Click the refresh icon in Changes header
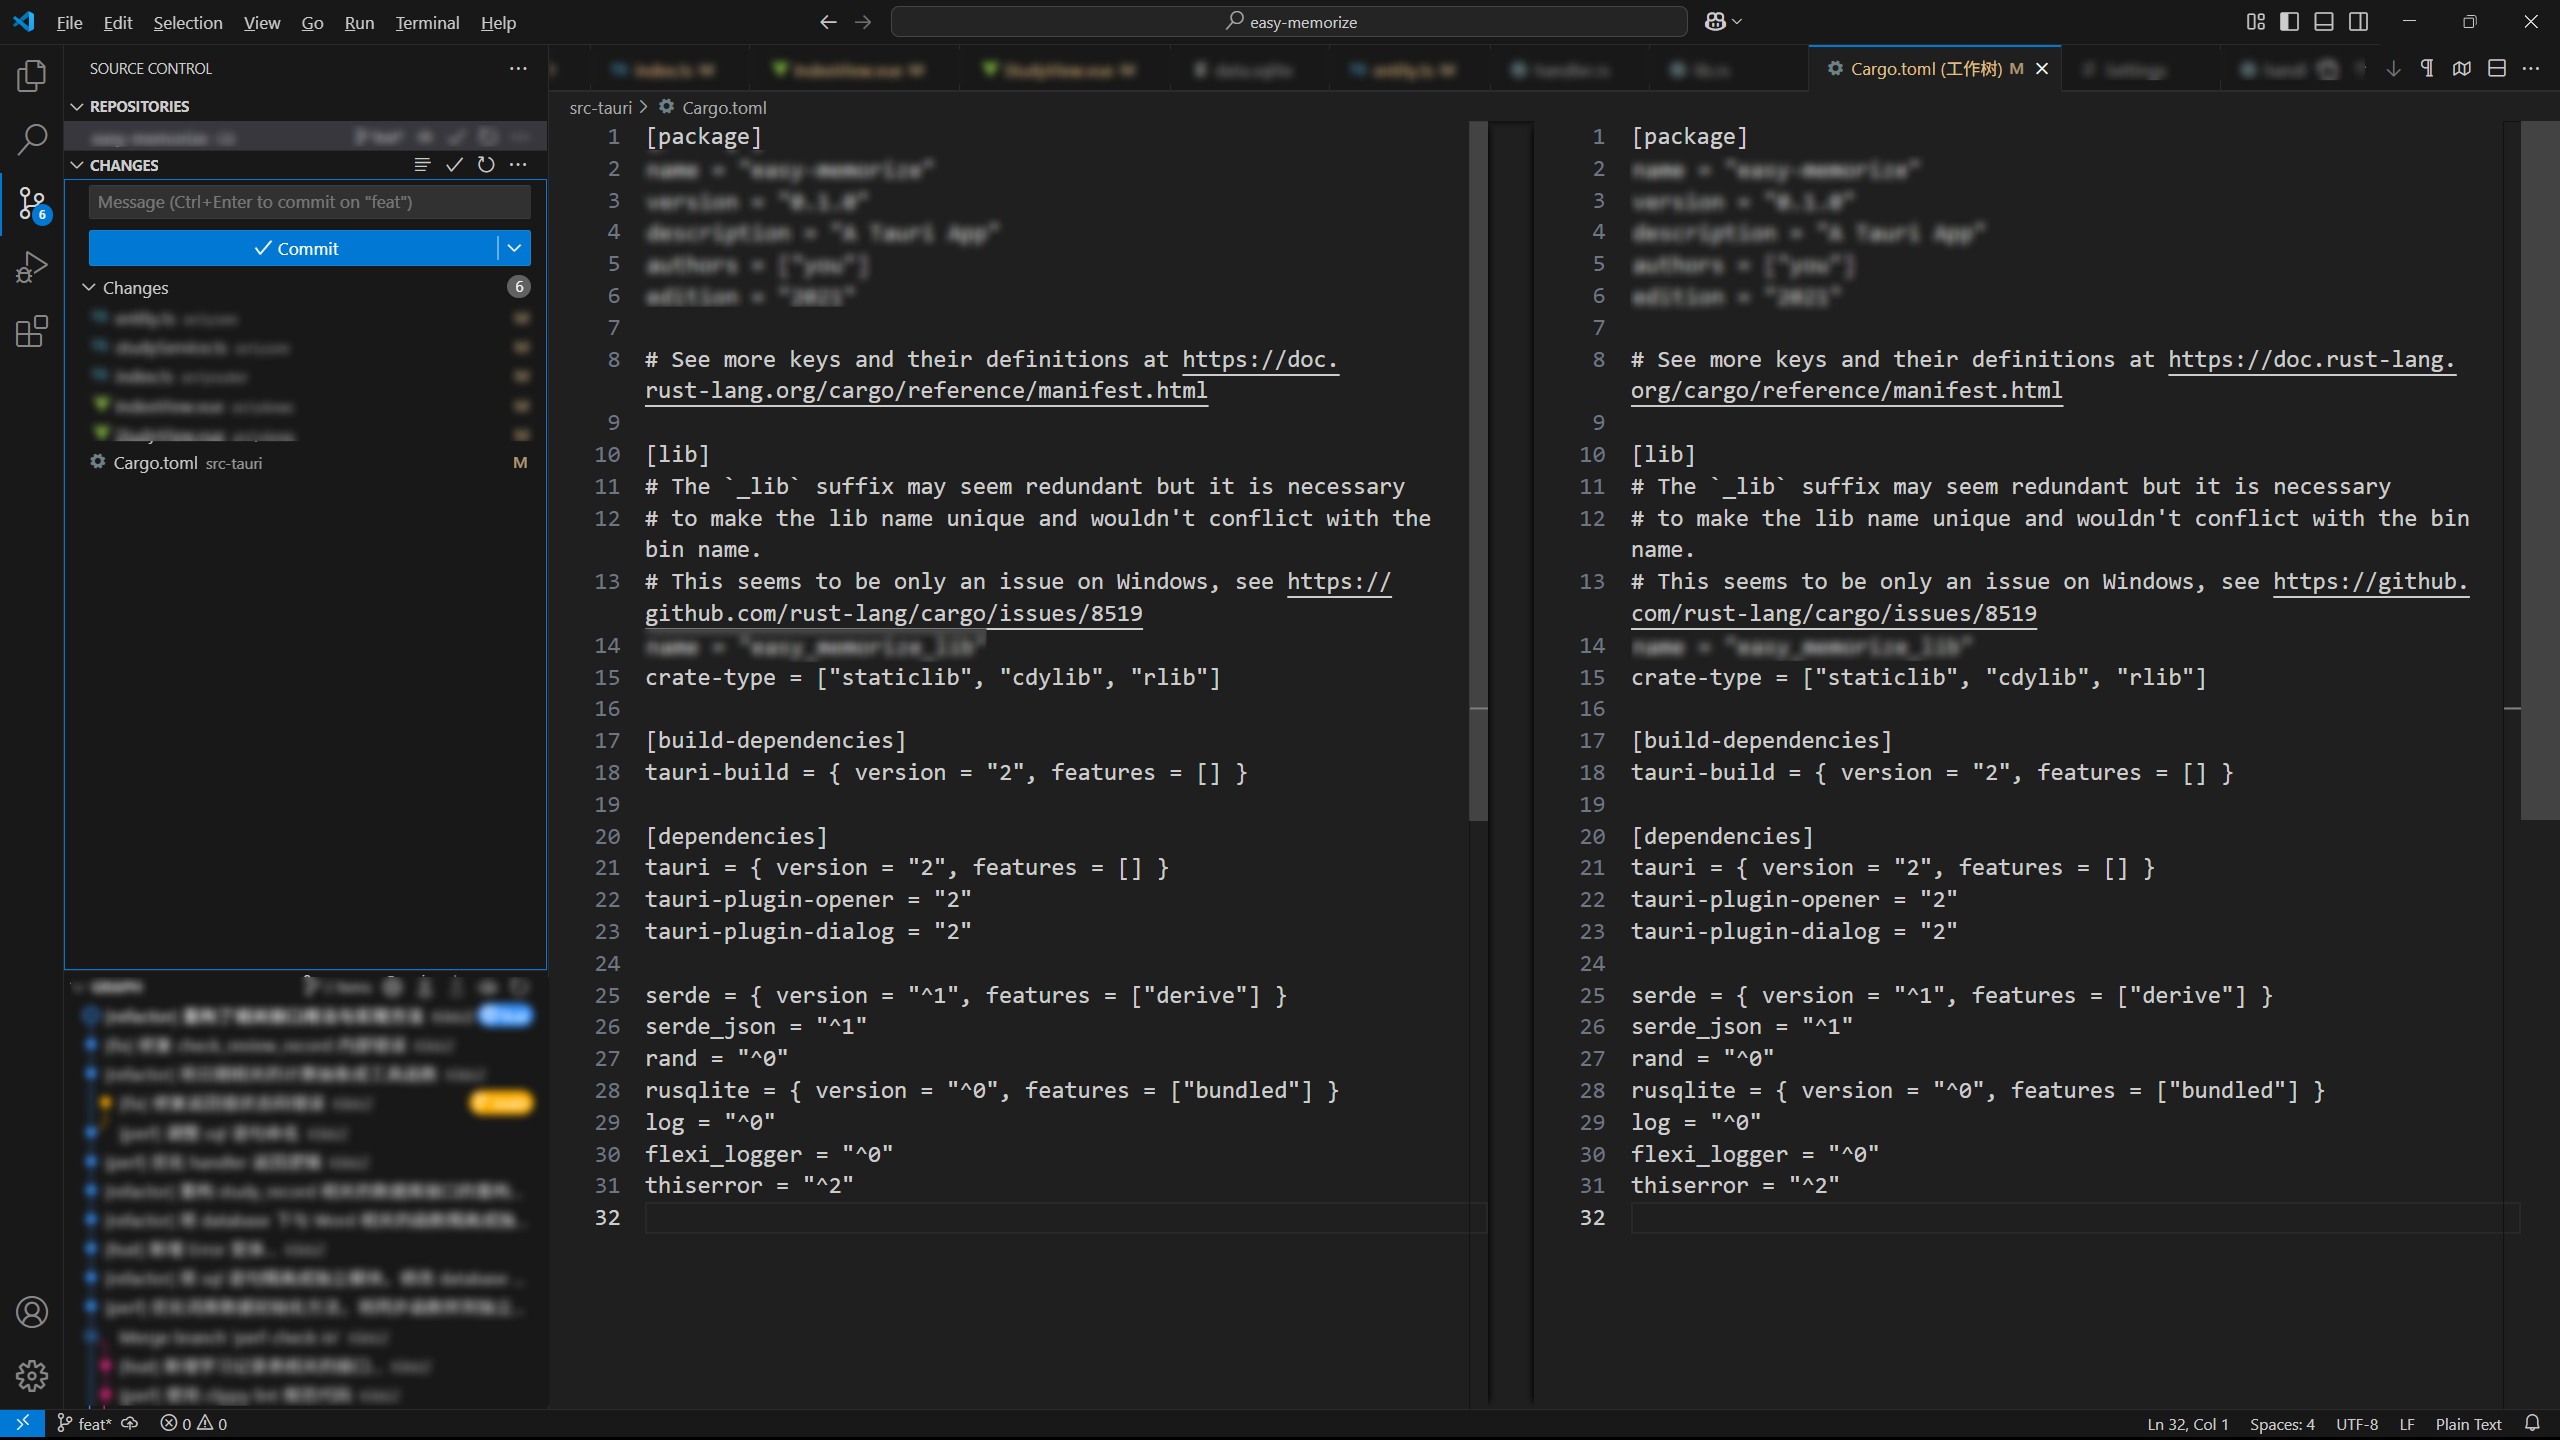The width and height of the screenshot is (2560, 1440). tap(486, 165)
